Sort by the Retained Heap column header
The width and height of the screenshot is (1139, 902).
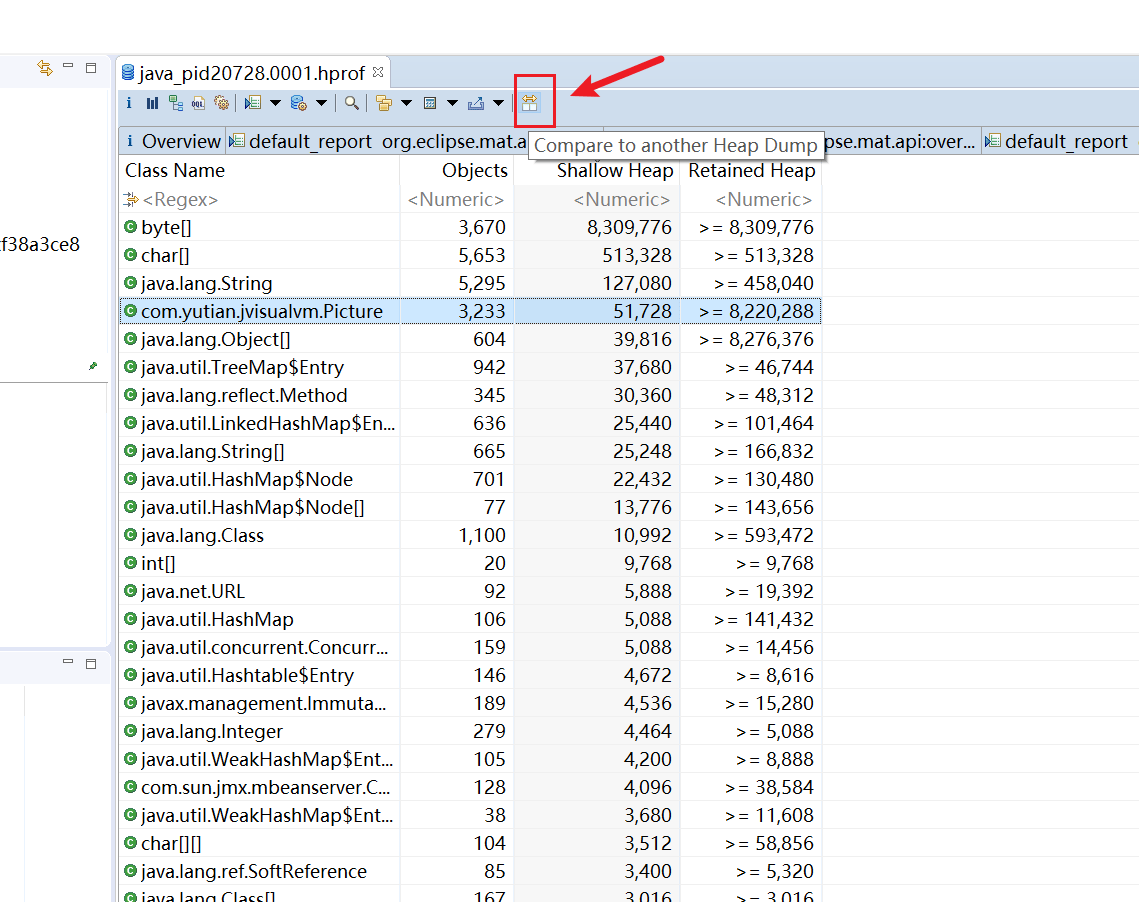pos(751,171)
